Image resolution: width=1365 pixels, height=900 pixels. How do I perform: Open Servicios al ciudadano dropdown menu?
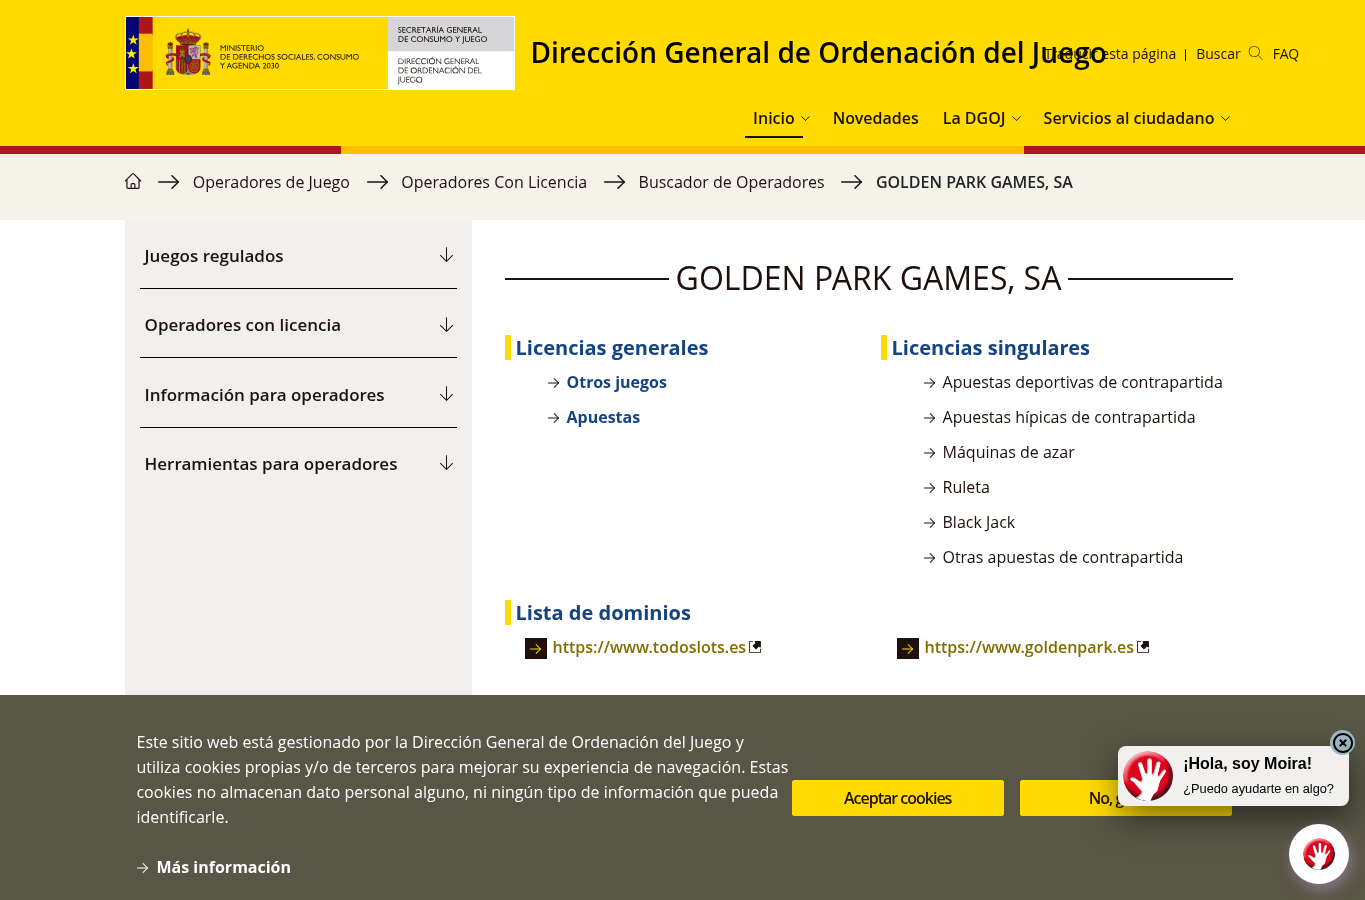(x=1136, y=118)
